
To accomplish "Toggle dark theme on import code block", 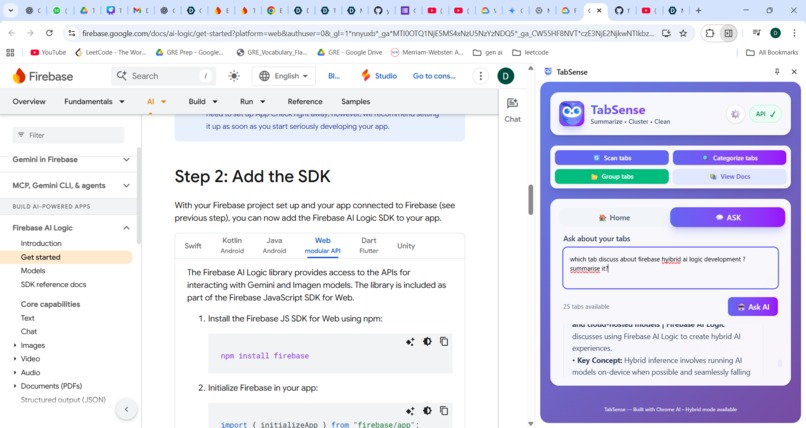I will click(427, 411).
